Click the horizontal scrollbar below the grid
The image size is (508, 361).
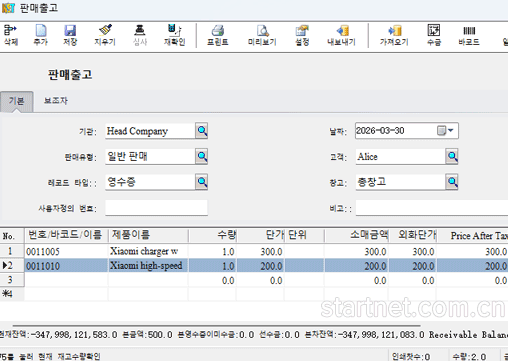point(217,325)
